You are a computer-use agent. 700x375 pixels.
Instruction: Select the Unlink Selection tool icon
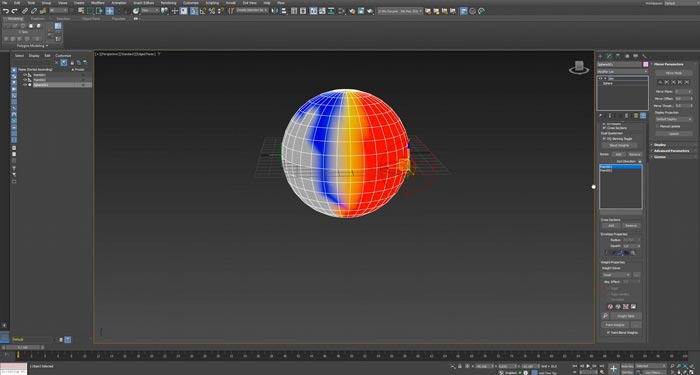(x=33, y=11)
